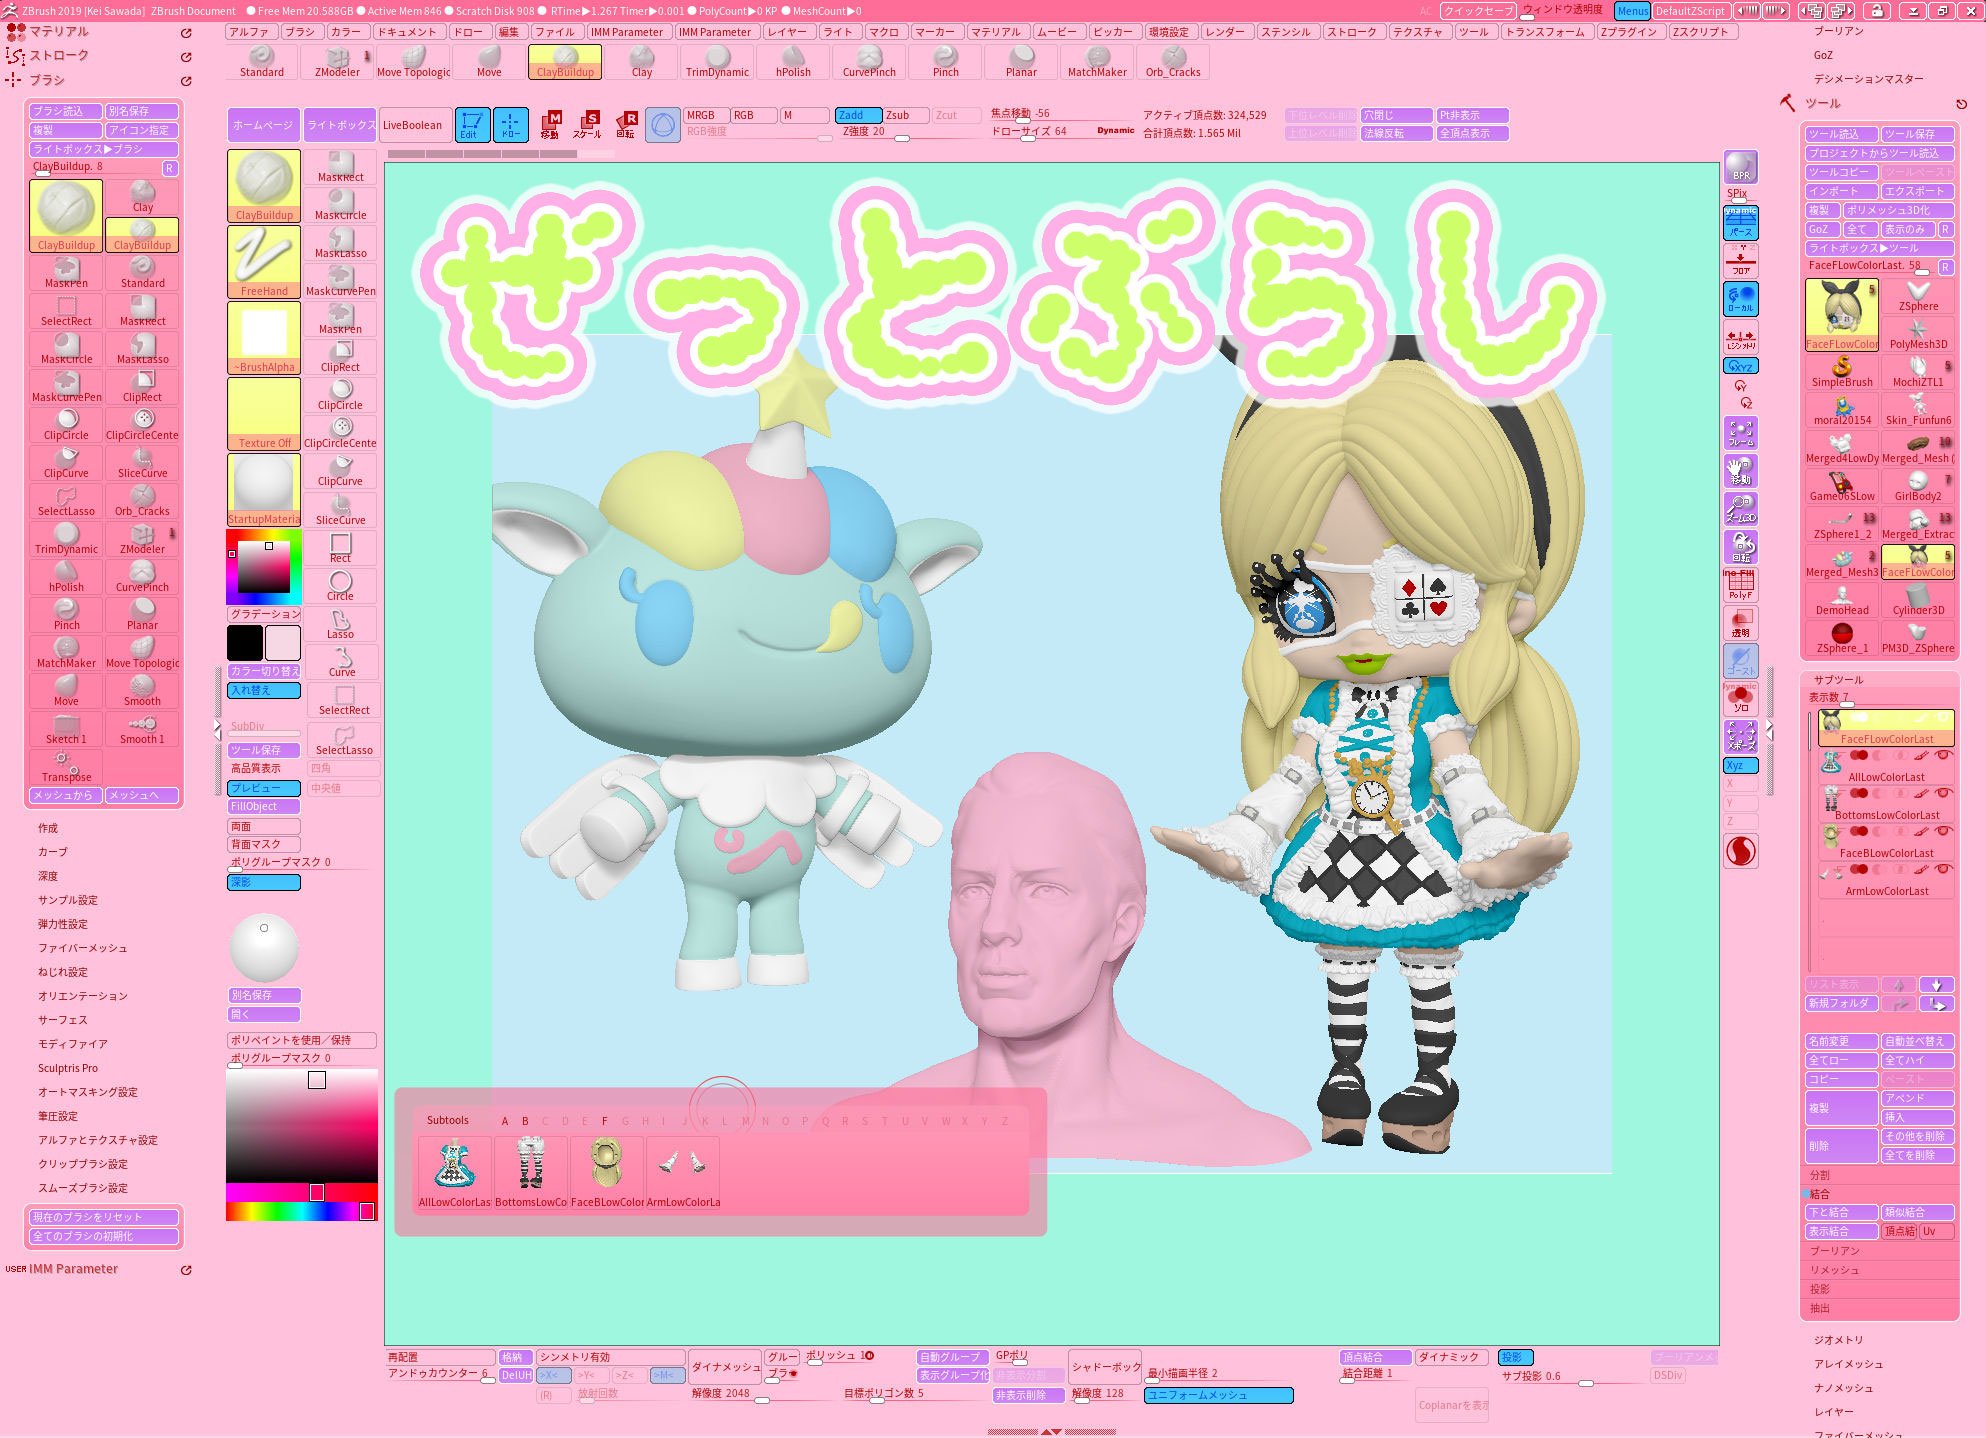This screenshot has width=1986, height=1438.
Task: Expand the ブーリアン subtool section
Action: click(1834, 1251)
